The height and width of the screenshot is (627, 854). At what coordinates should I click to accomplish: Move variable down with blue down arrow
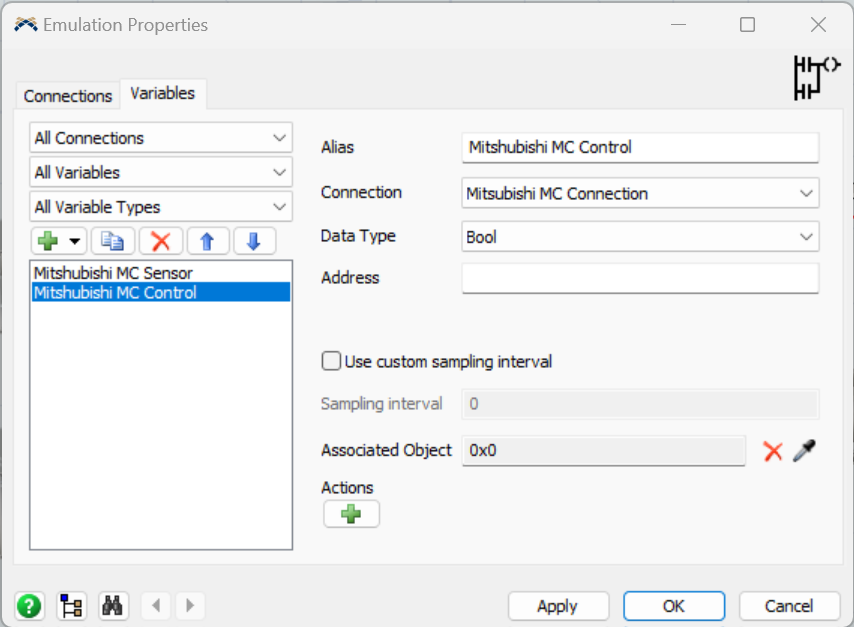(x=254, y=241)
